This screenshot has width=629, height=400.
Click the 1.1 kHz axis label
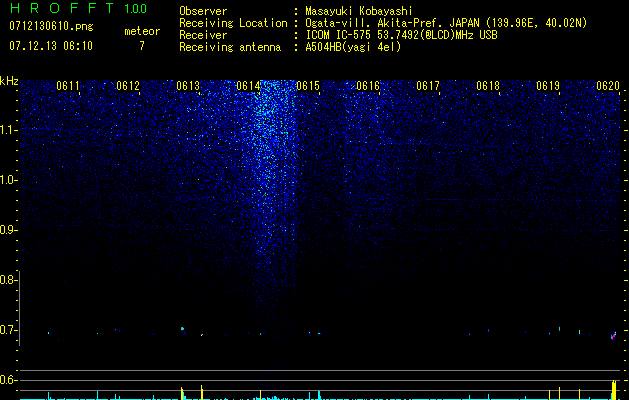coord(7,130)
